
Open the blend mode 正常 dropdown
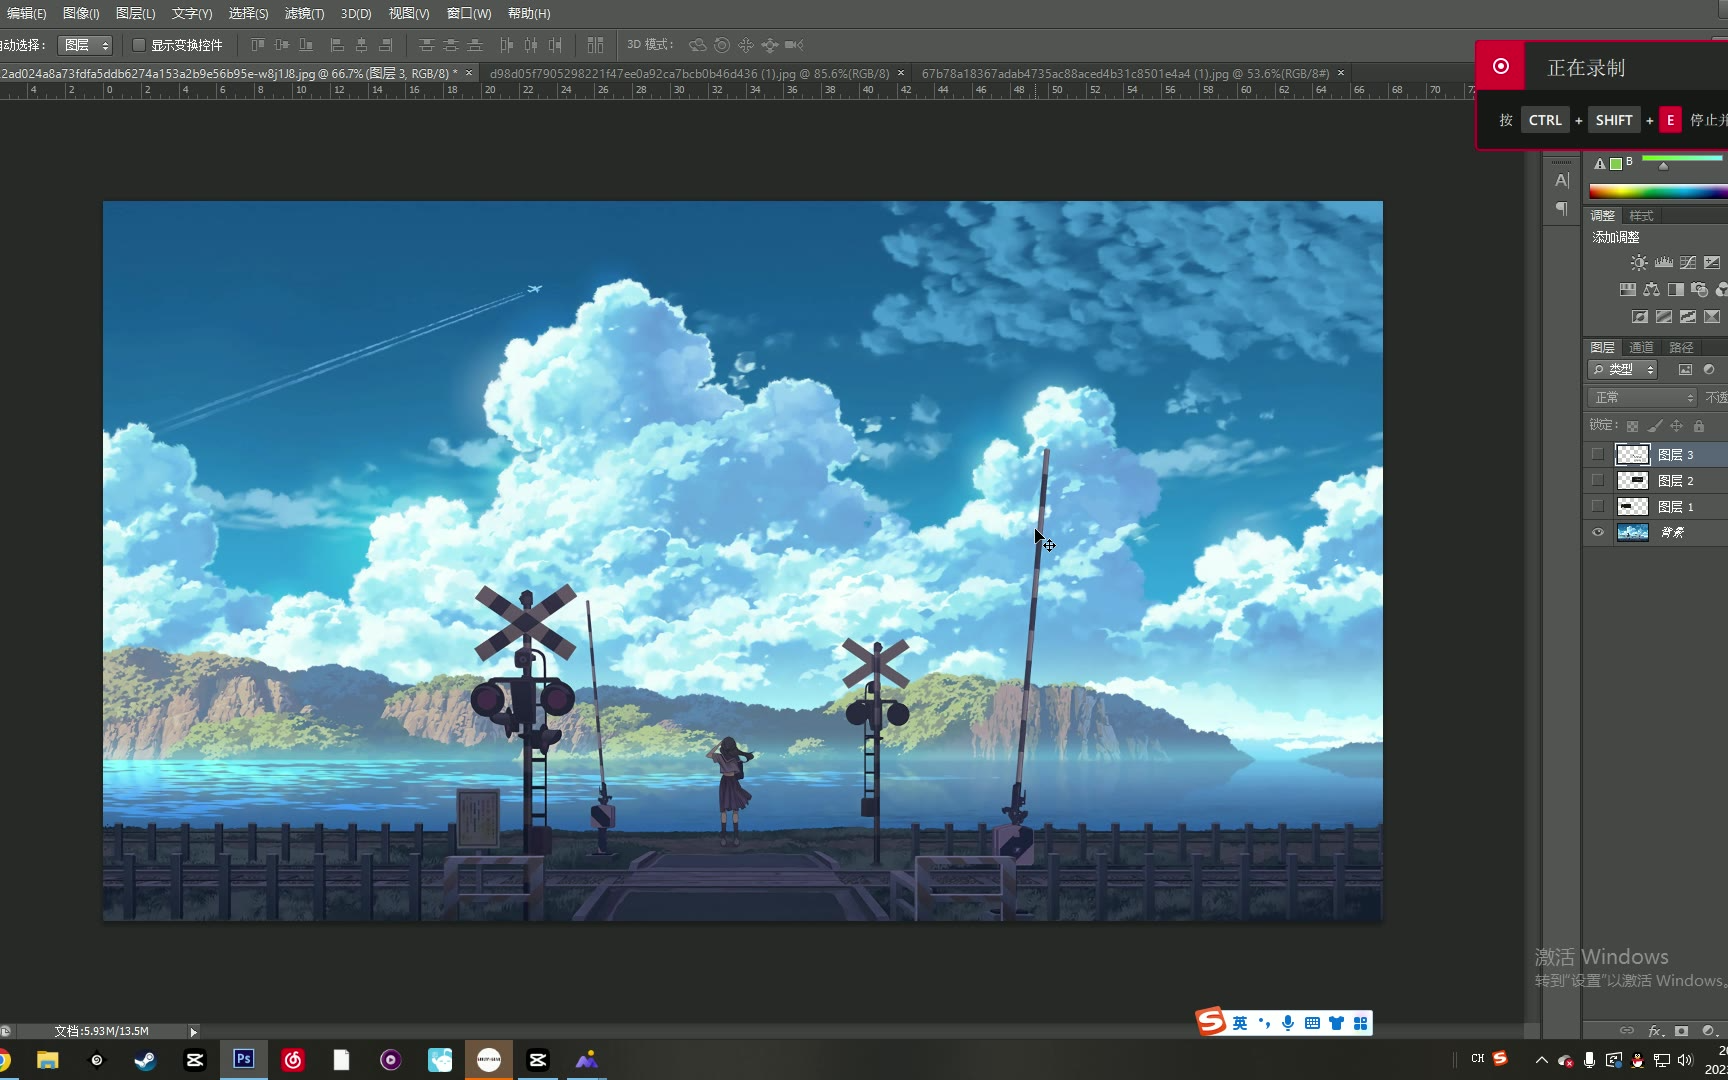tap(1643, 398)
